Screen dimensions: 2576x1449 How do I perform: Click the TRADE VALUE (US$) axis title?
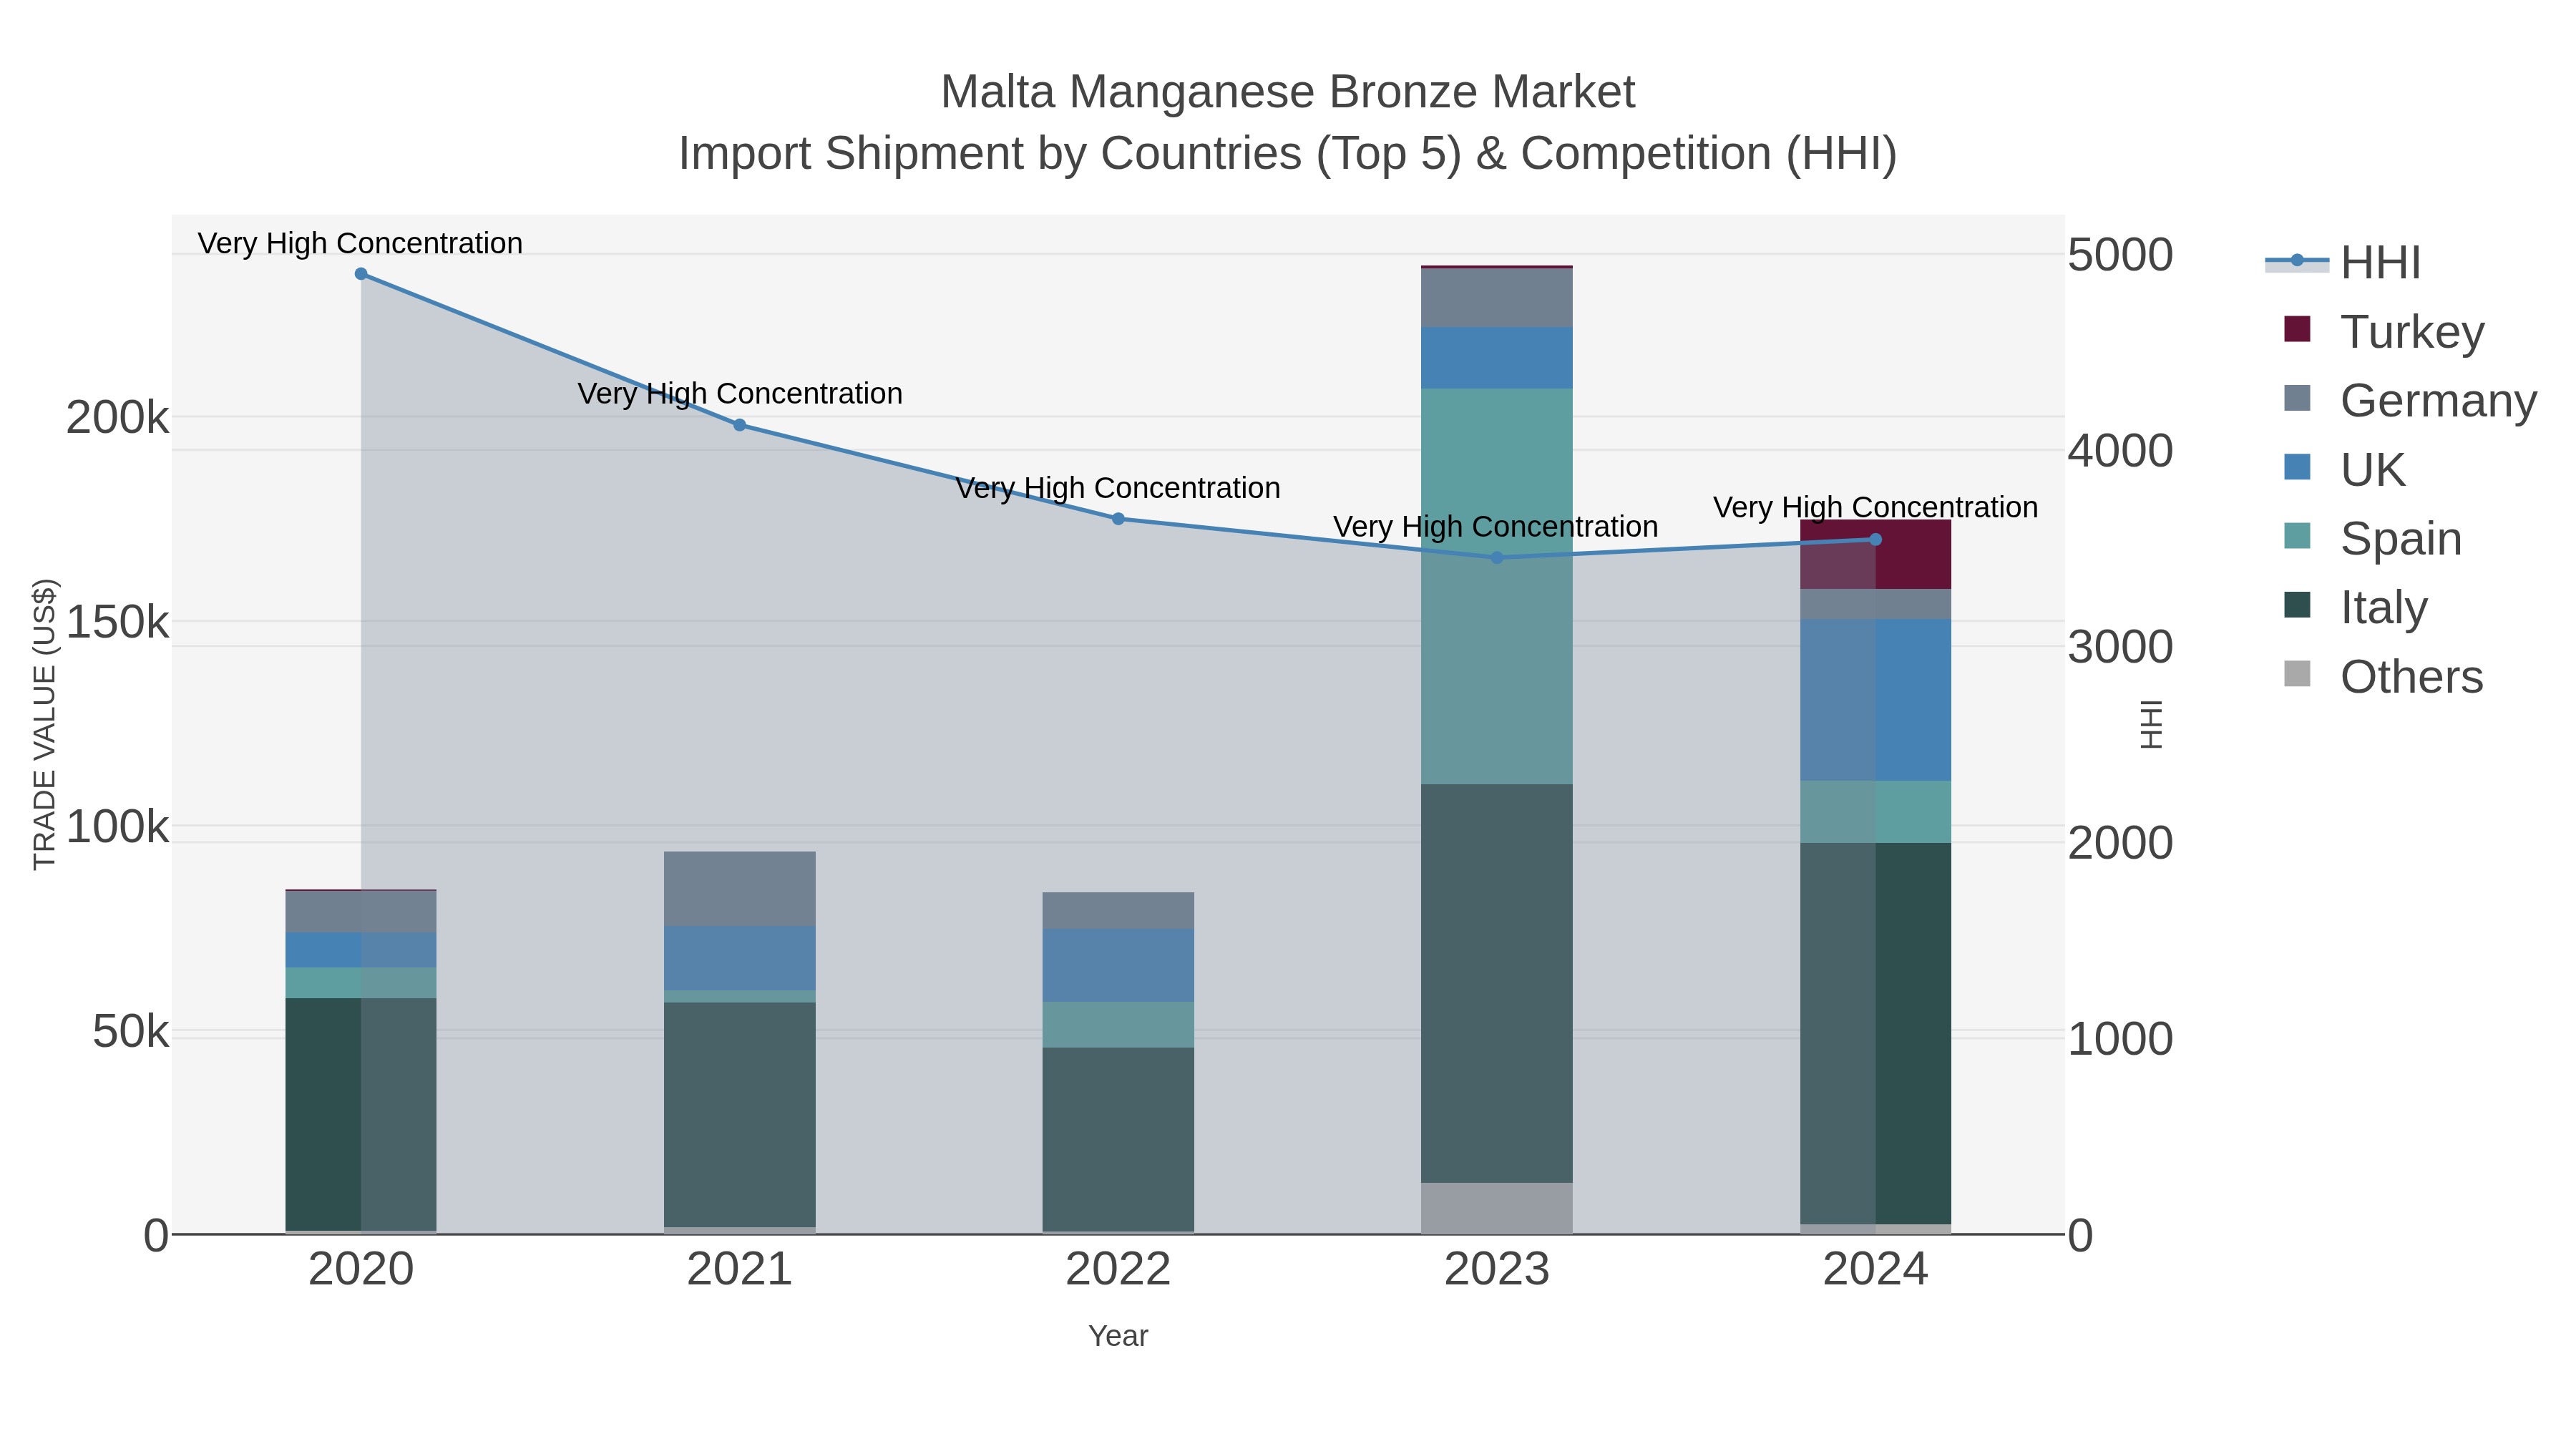pyautogui.click(x=45, y=724)
